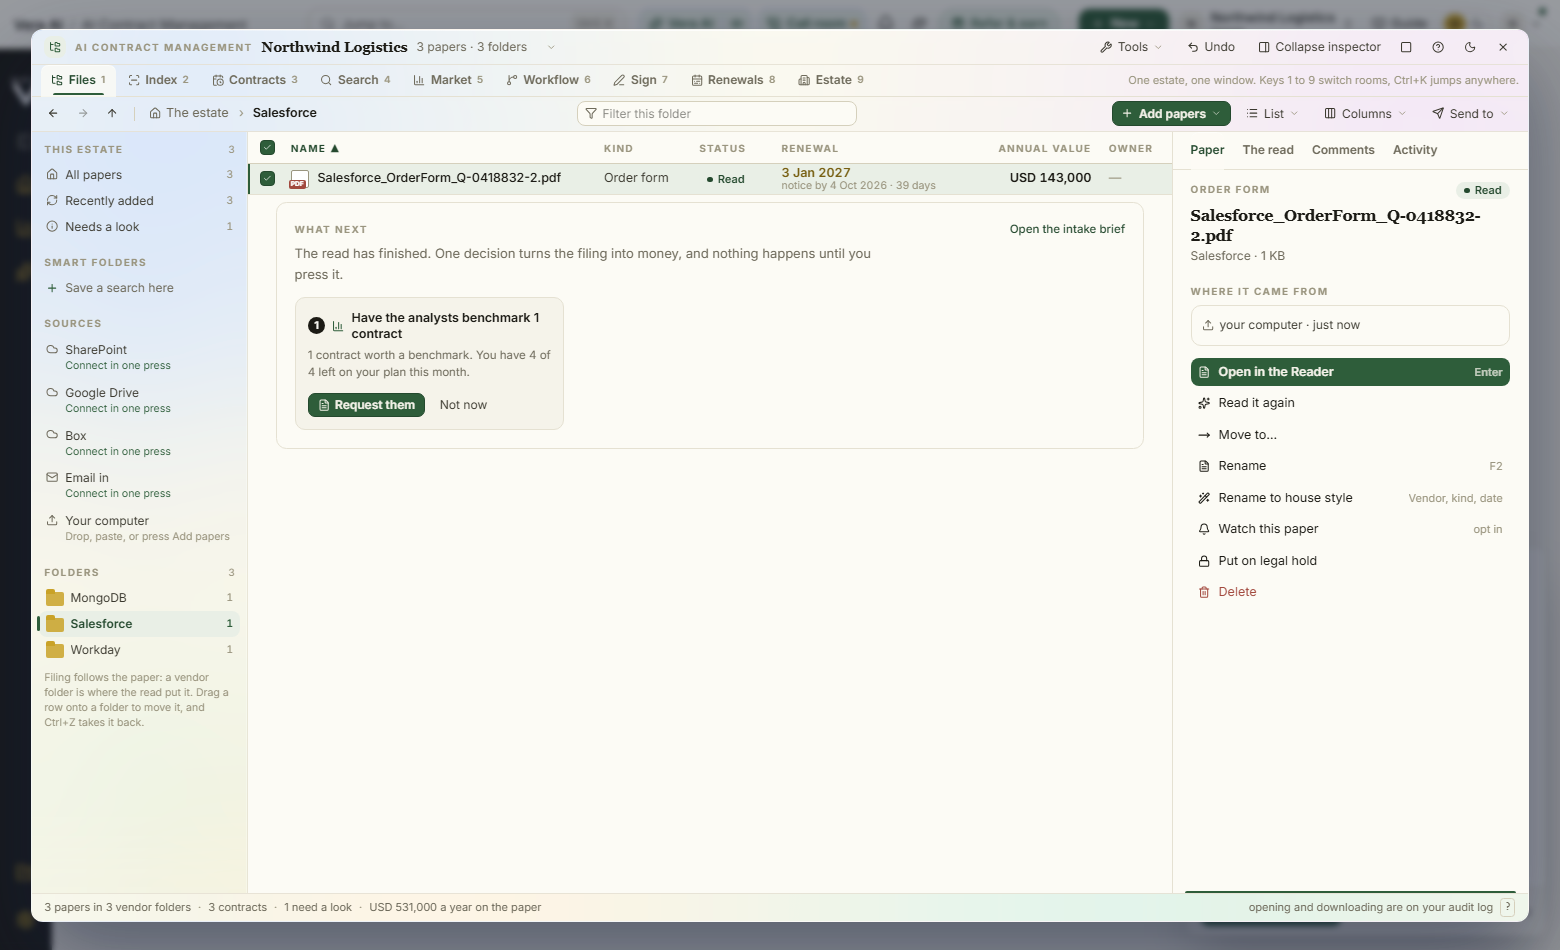Click the audit log help question mark
Image resolution: width=1560 pixels, height=950 pixels.
(x=1508, y=907)
